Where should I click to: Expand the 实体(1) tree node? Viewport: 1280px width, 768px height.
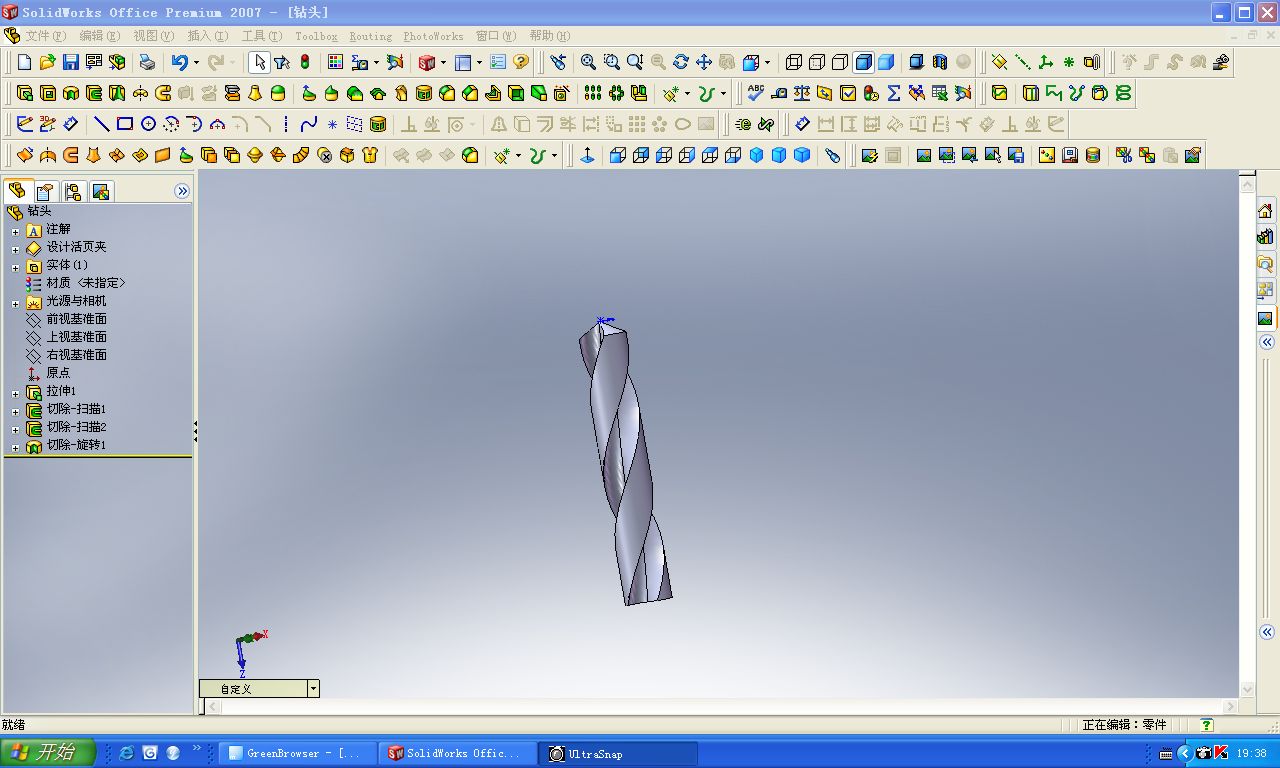click(15, 267)
